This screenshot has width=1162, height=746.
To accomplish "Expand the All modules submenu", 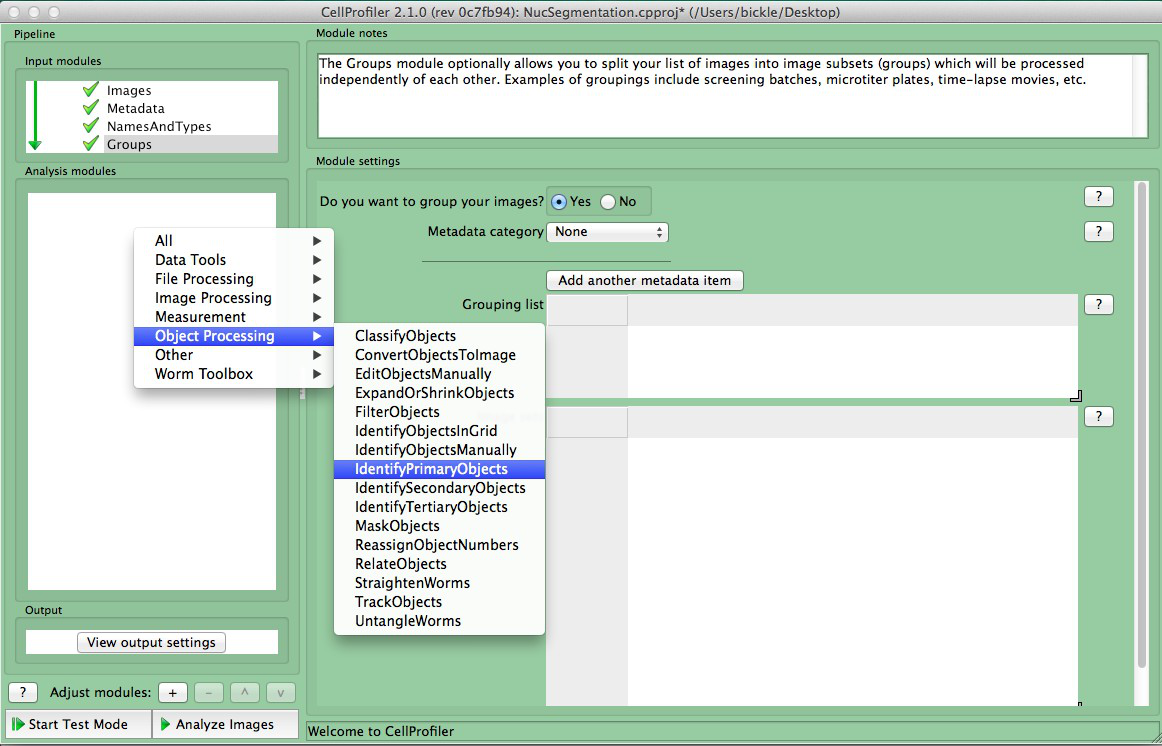I will pos(233,241).
